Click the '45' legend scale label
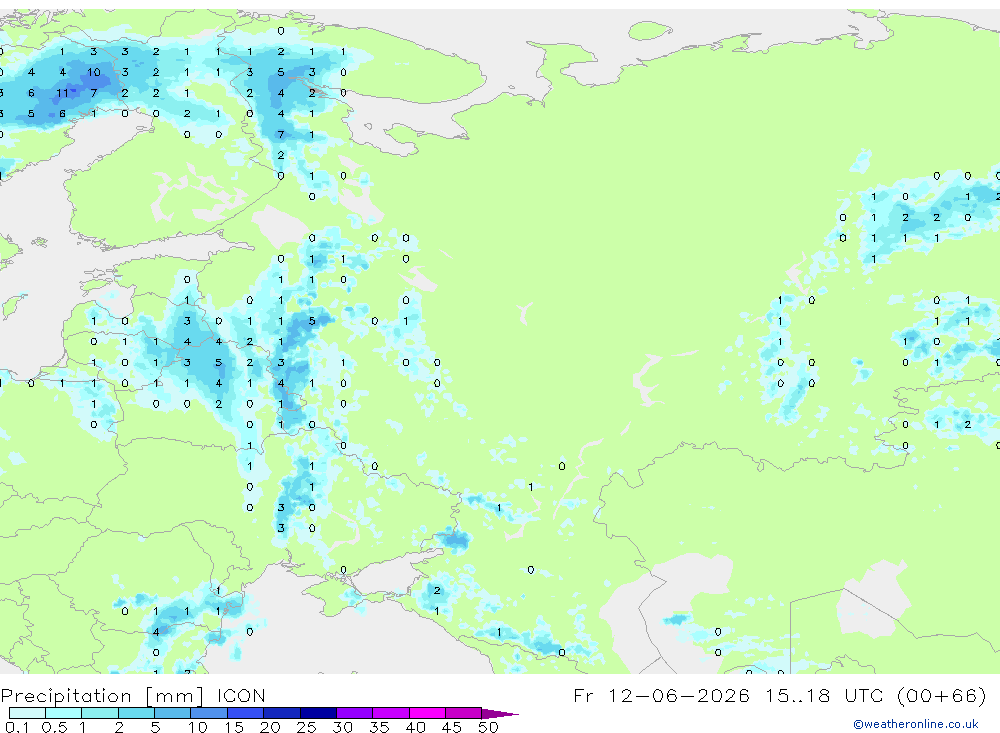 point(452,727)
